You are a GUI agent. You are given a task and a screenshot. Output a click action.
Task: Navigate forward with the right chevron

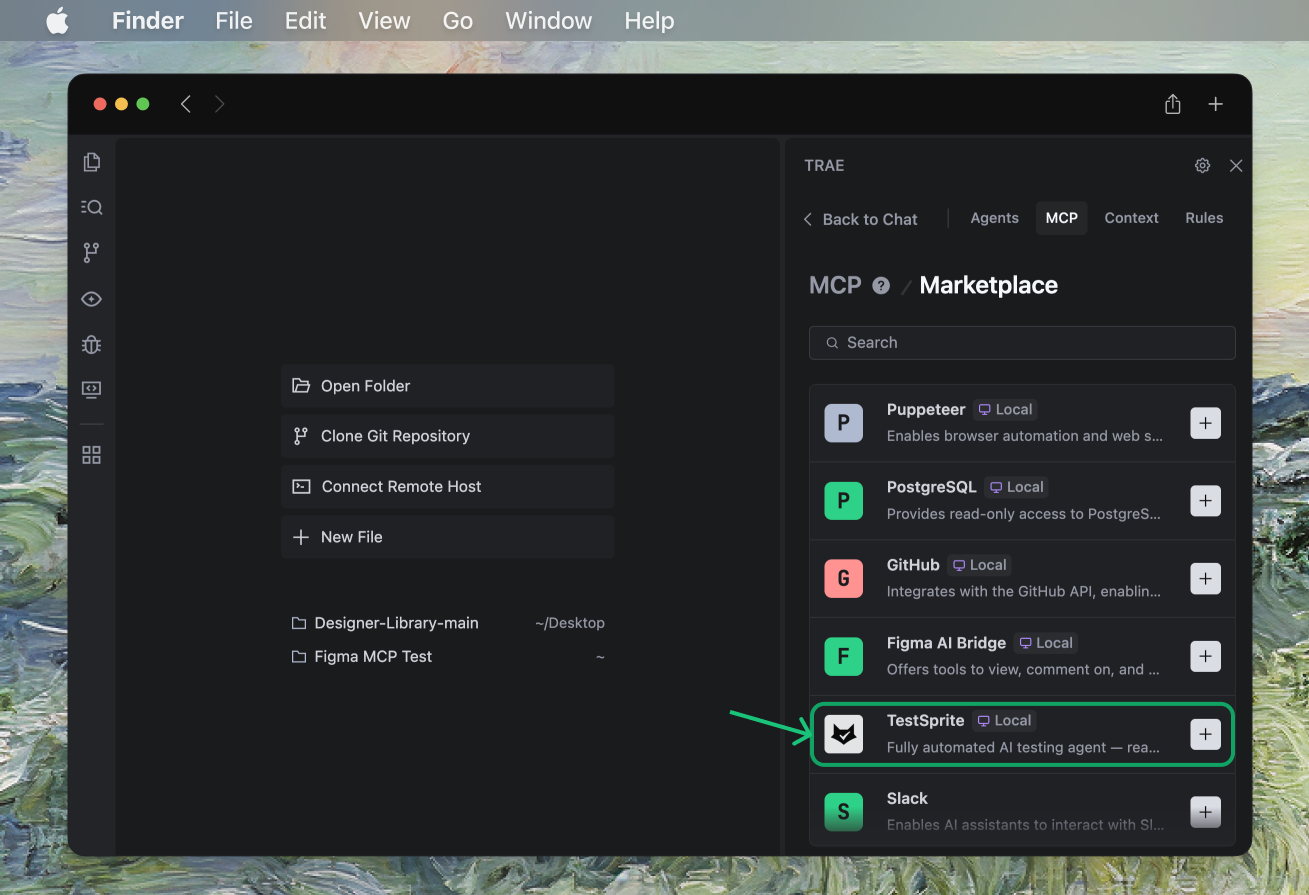220,104
